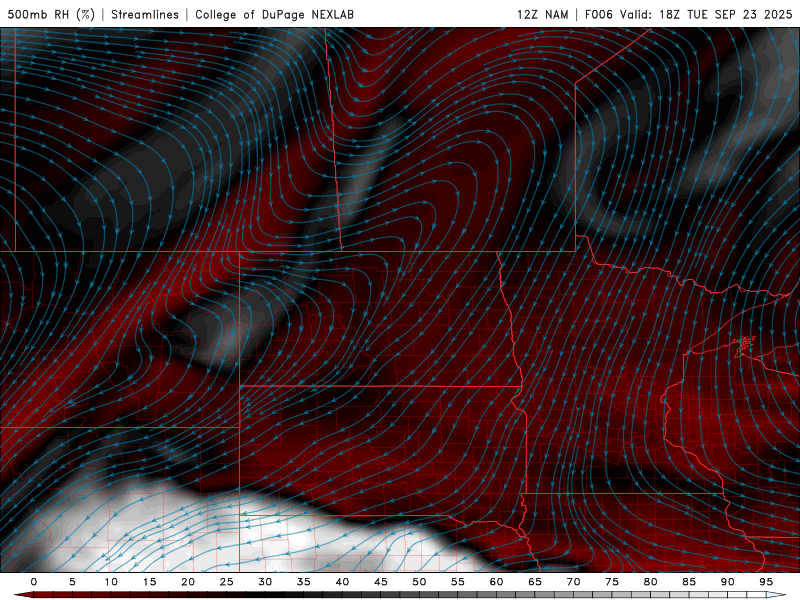Screen dimensions: 800x600
Task: Click the 55 value on the color scale
Action: pyautogui.click(x=458, y=582)
